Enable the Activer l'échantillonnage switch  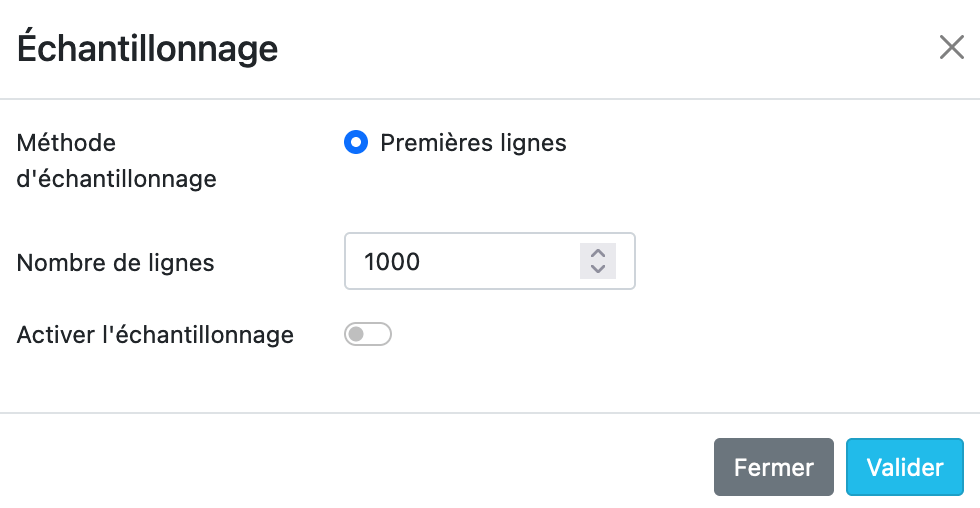point(367,334)
